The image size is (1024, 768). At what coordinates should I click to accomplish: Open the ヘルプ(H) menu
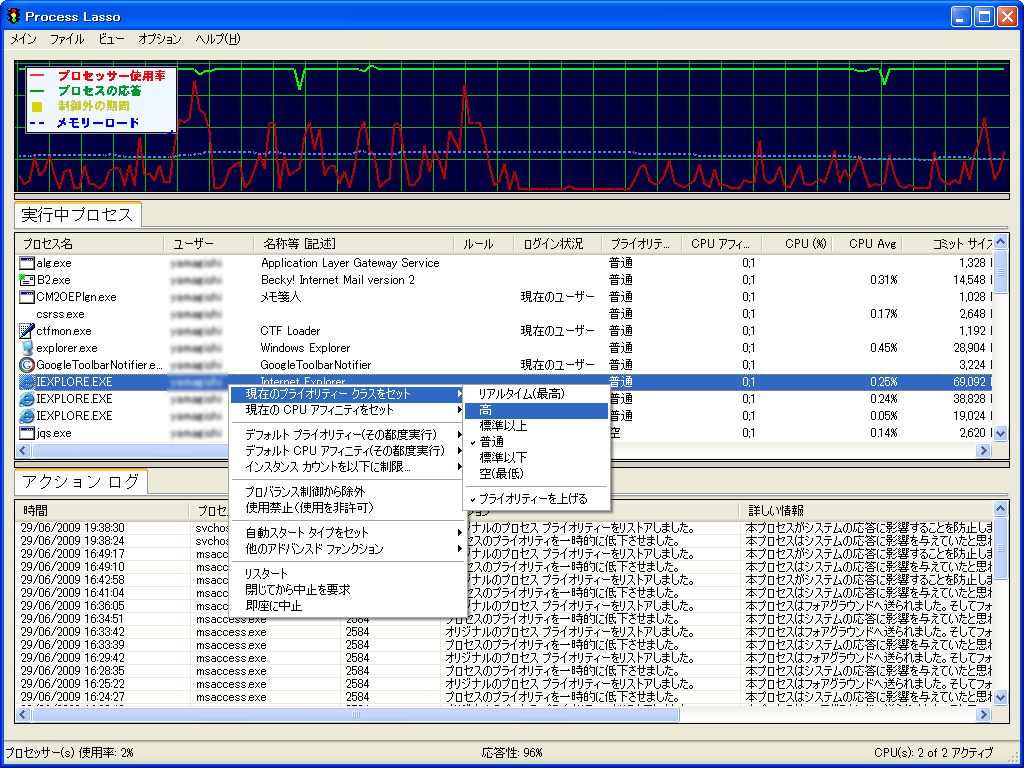pyautogui.click(x=218, y=39)
